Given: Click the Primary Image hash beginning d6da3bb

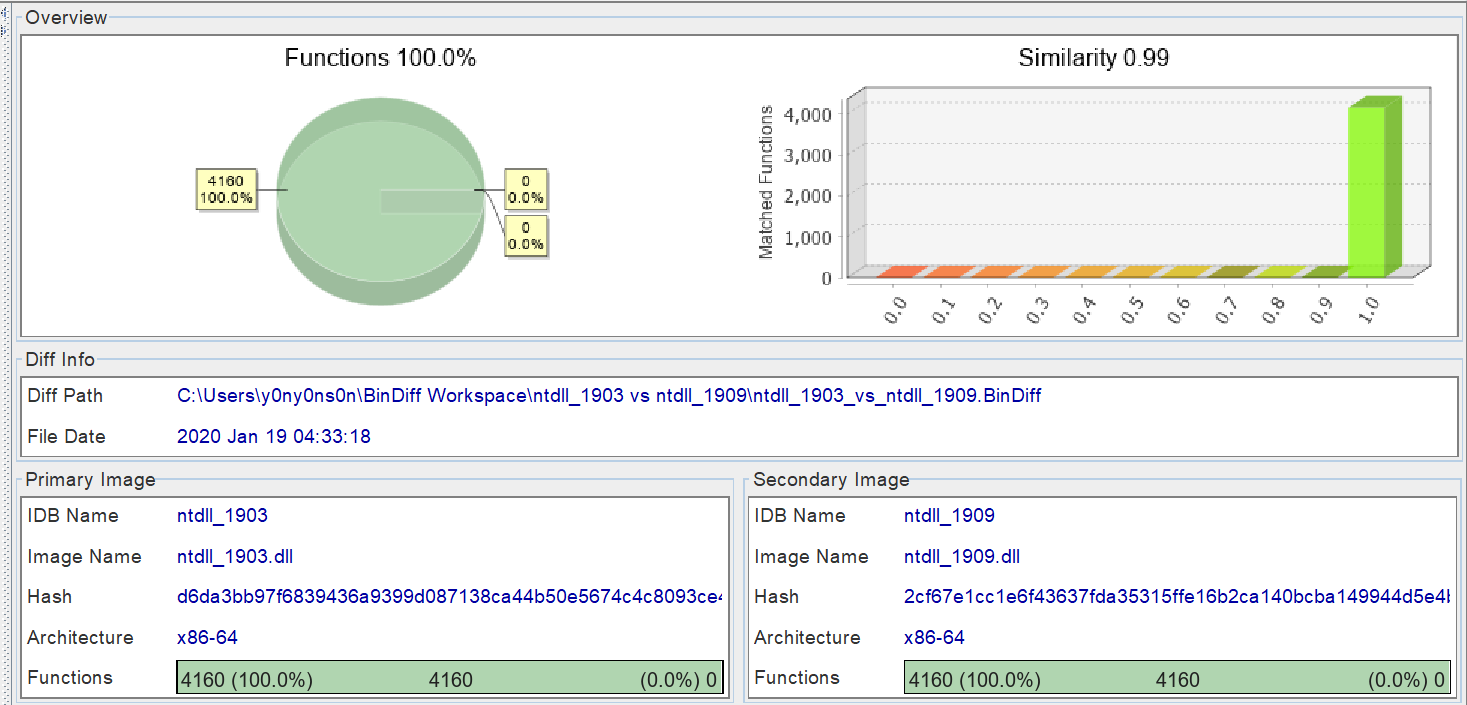Looking at the screenshot, I should 449,597.
